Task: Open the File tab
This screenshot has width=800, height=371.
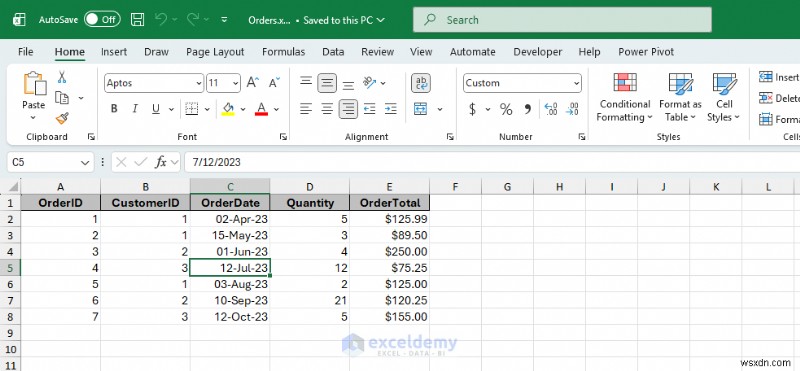Action: pos(26,52)
